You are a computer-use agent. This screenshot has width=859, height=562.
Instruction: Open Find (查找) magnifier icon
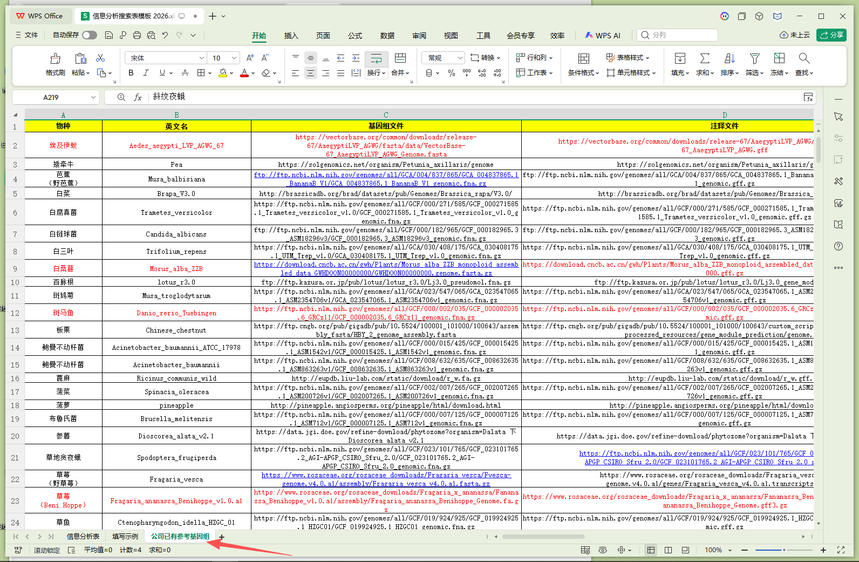pos(803,59)
